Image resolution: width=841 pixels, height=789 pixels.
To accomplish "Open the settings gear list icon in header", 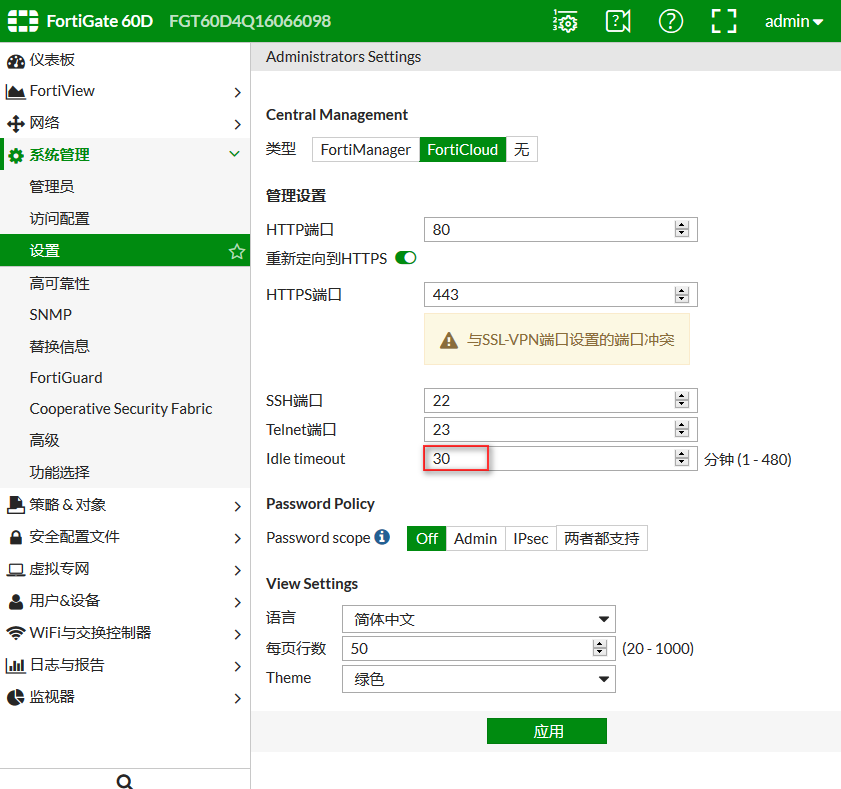I will [x=565, y=21].
